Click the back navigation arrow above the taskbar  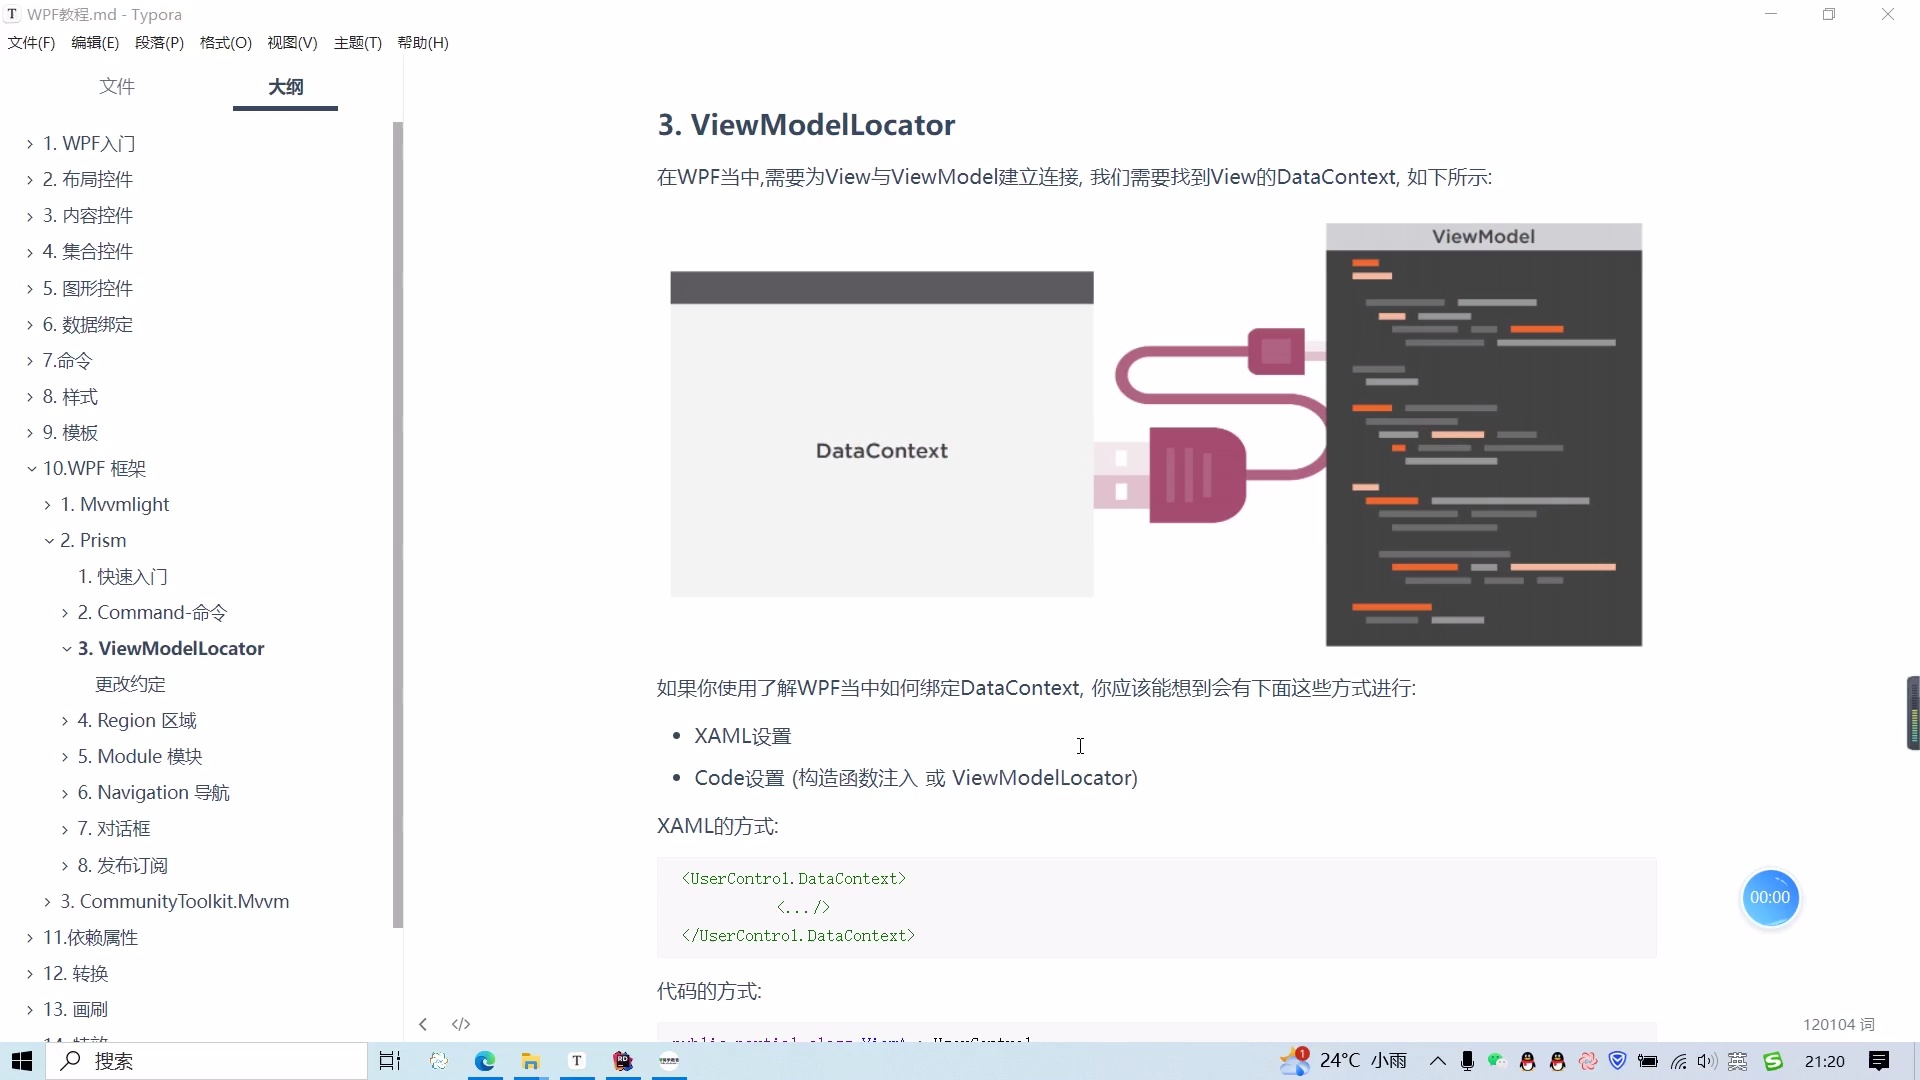tap(423, 1023)
